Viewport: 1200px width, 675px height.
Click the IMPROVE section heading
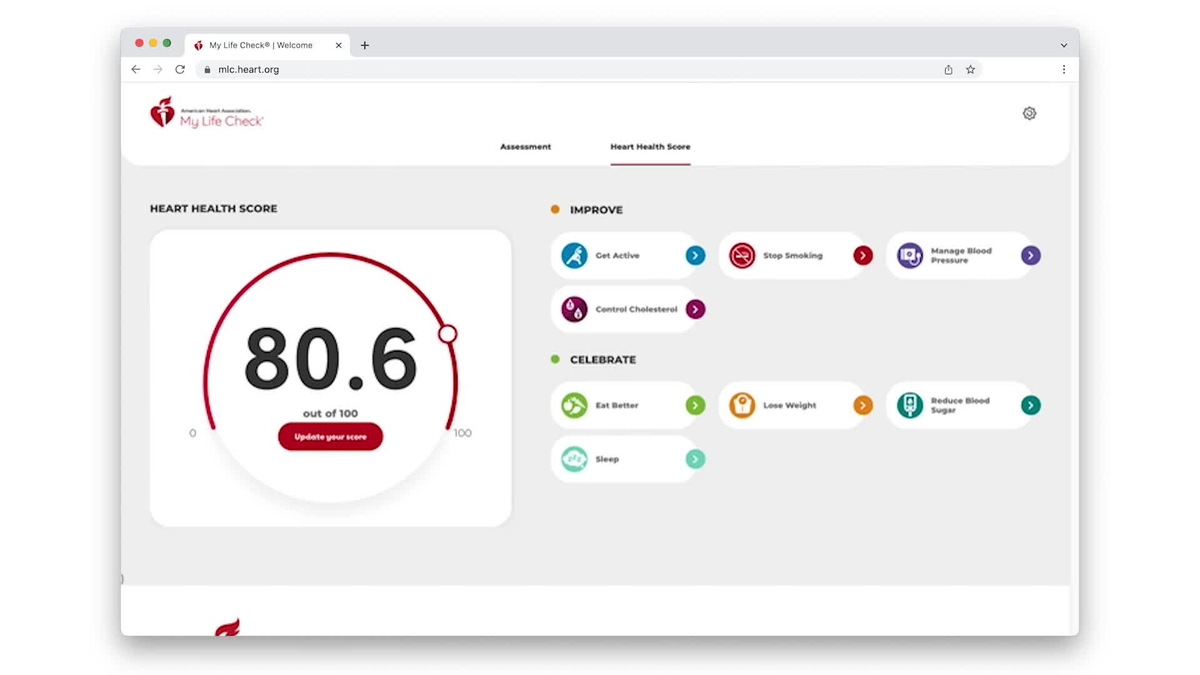pos(596,210)
